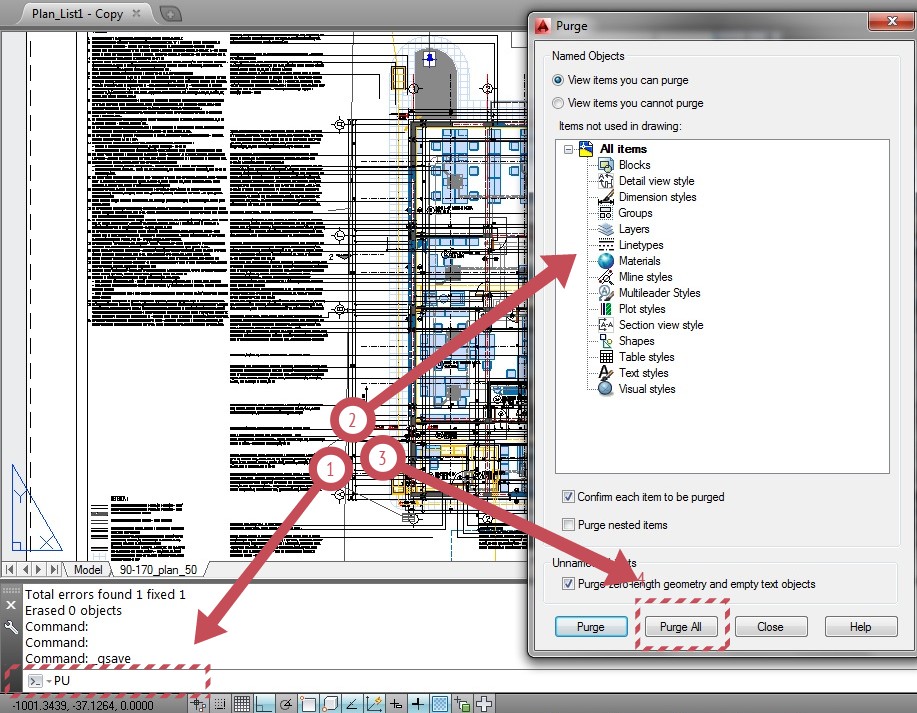Select Linetypes in purge tree
Viewport: 917px width, 713px height.
click(x=641, y=245)
